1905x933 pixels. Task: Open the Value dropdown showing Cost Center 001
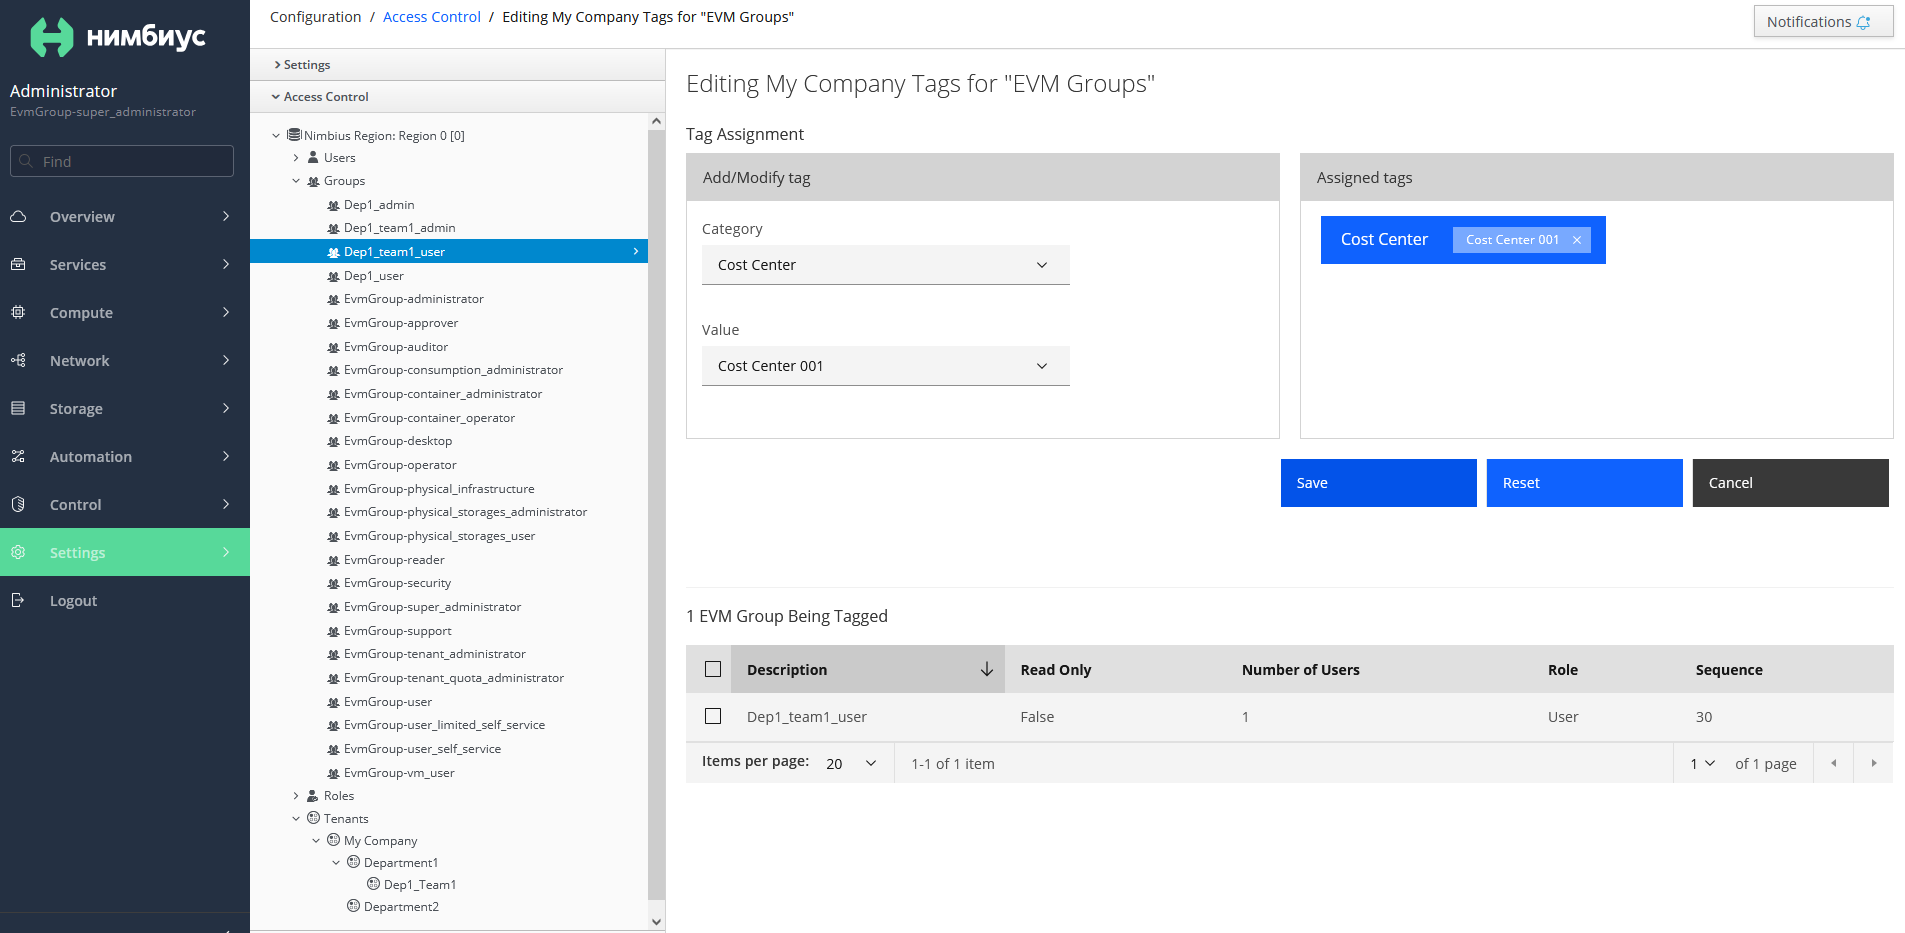886,366
